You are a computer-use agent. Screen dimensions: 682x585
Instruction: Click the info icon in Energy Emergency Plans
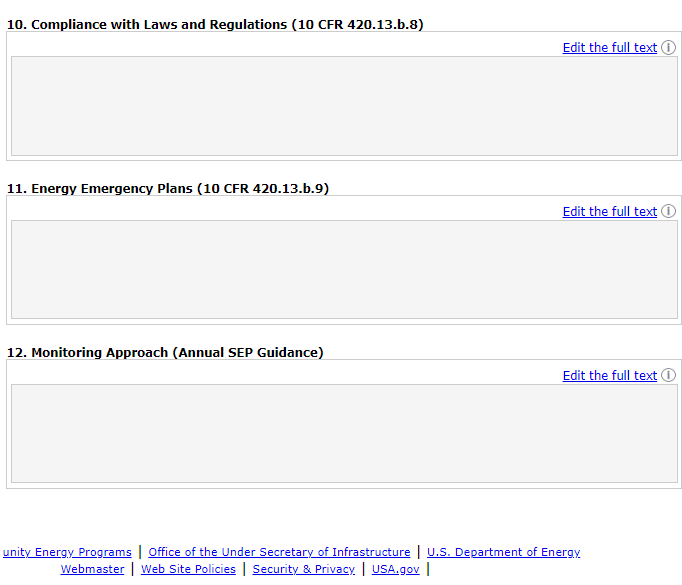tap(669, 211)
